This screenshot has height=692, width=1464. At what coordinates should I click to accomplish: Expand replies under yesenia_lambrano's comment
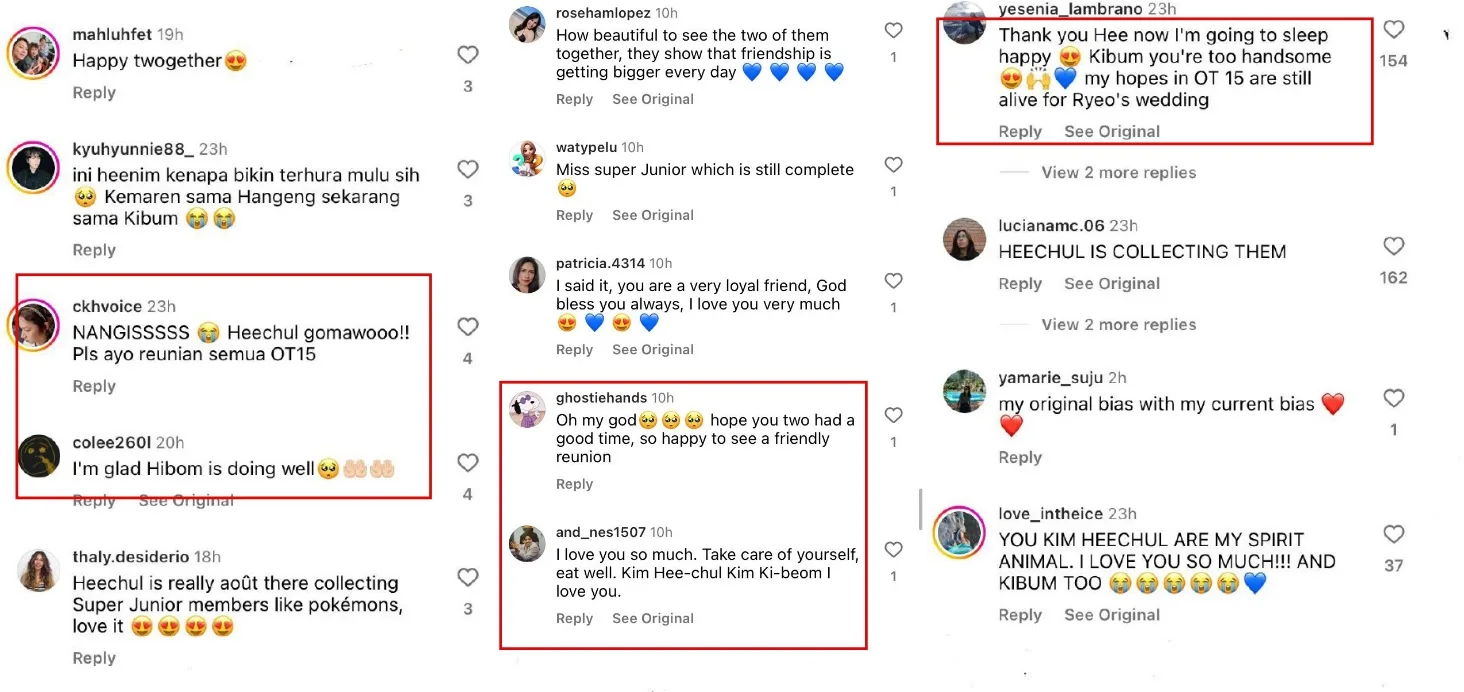pyautogui.click(x=1118, y=173)
